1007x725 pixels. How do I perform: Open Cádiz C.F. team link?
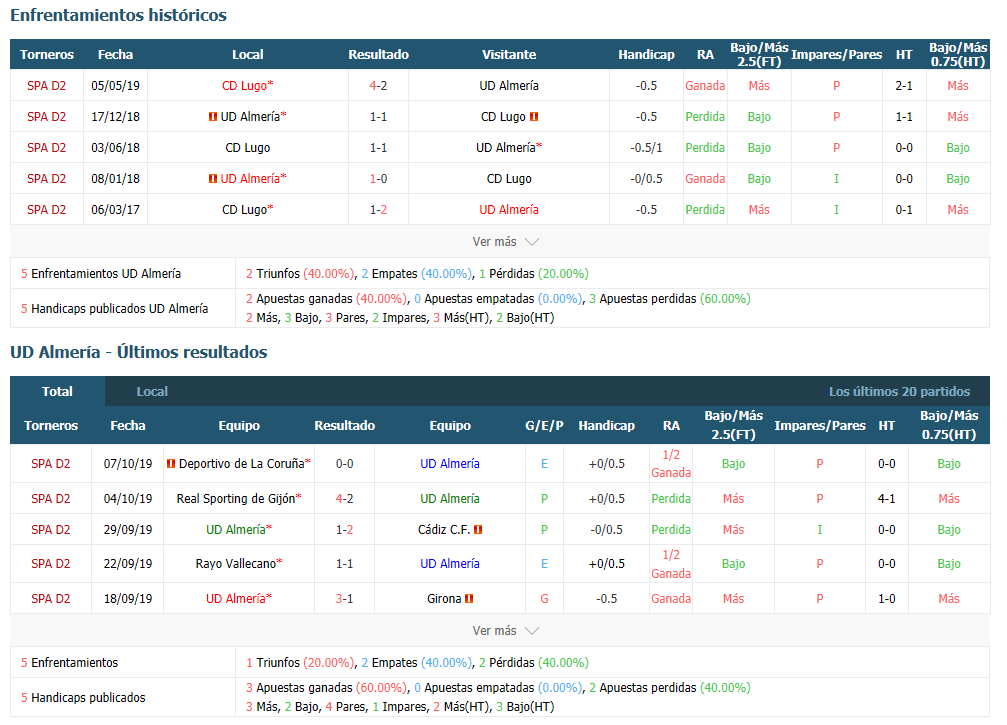[444, 530]
